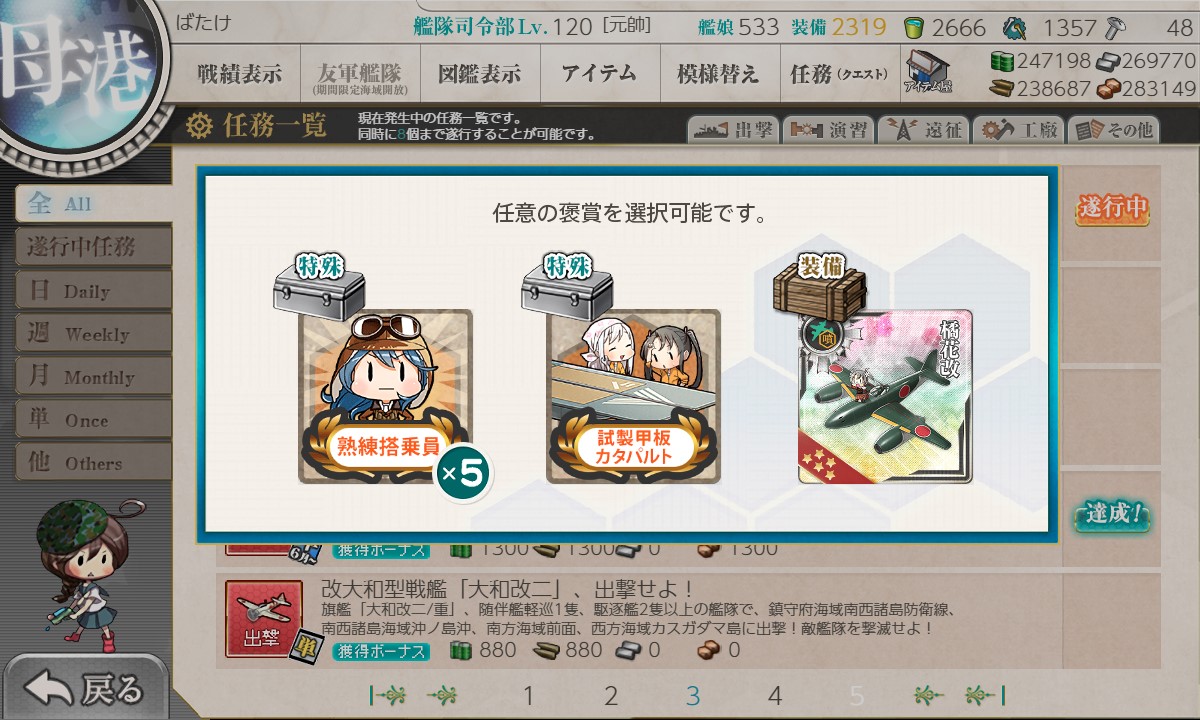Pick the 橘花改 equipment reward card
This screenshot has width=1200, height=720.
click(x=885, y=396)
